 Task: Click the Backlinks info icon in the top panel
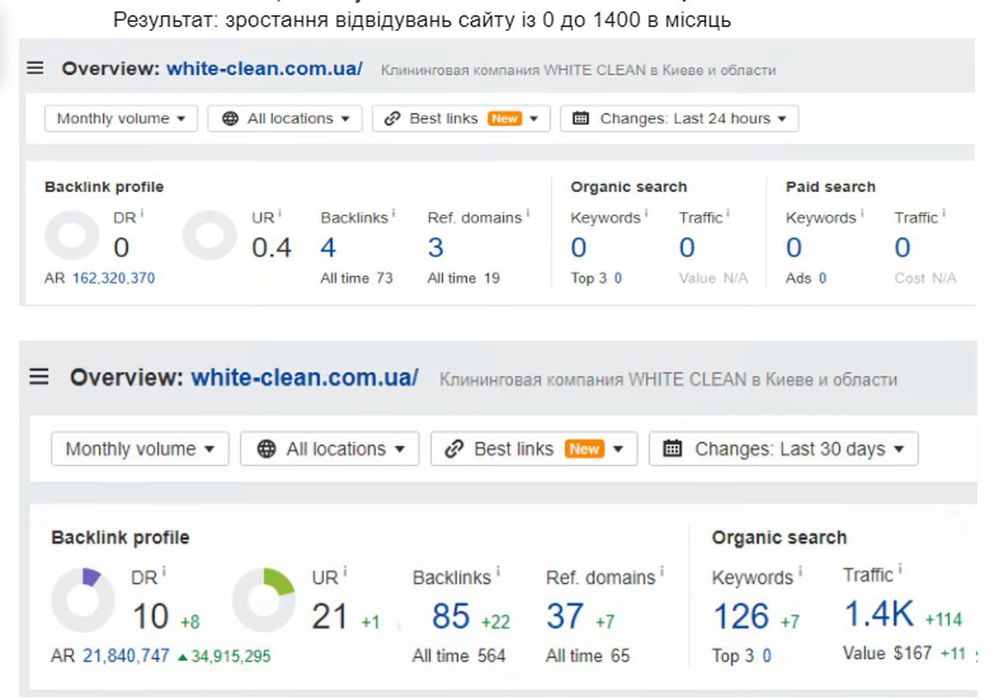tap(393, 214)
